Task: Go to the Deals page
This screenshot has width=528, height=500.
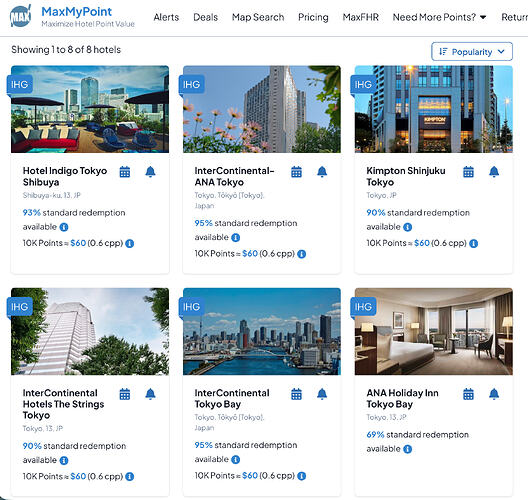Action: point(205,17)
